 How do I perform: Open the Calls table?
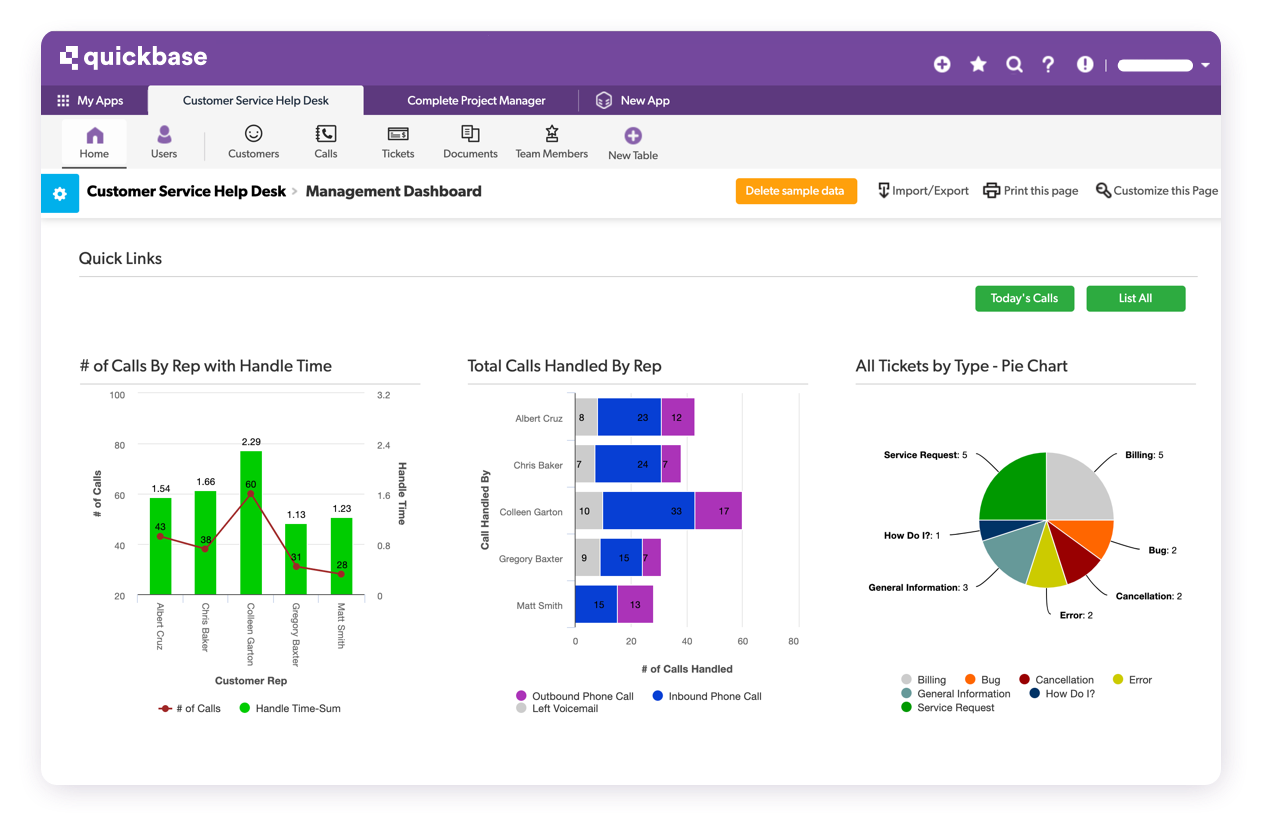pos(325,142)
